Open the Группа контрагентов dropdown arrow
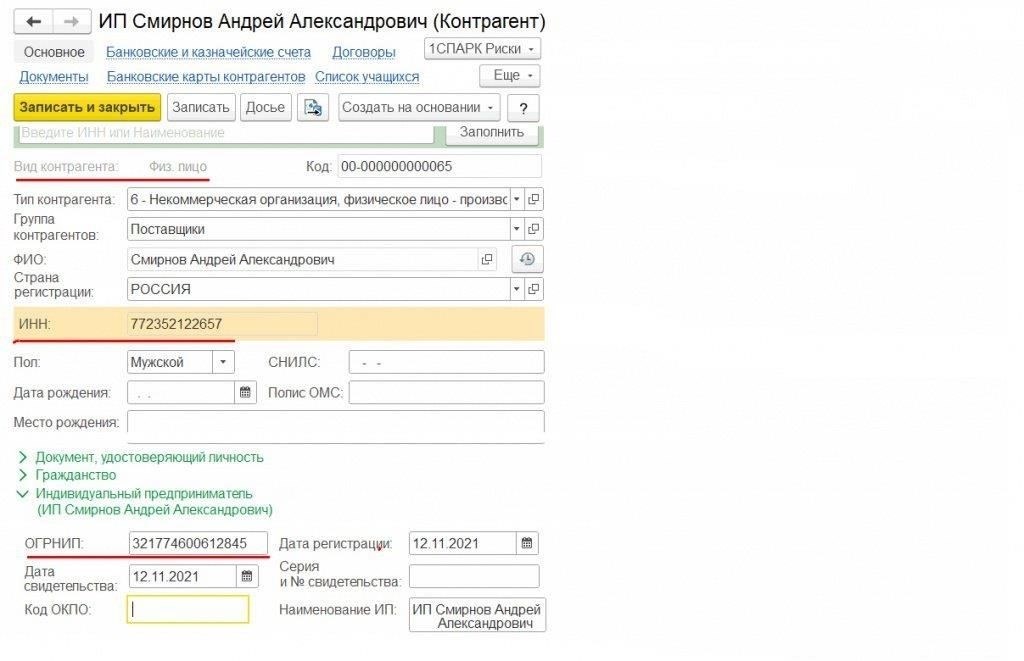The width and height of the screenshot is (1024, 661). tap(517, 230)
